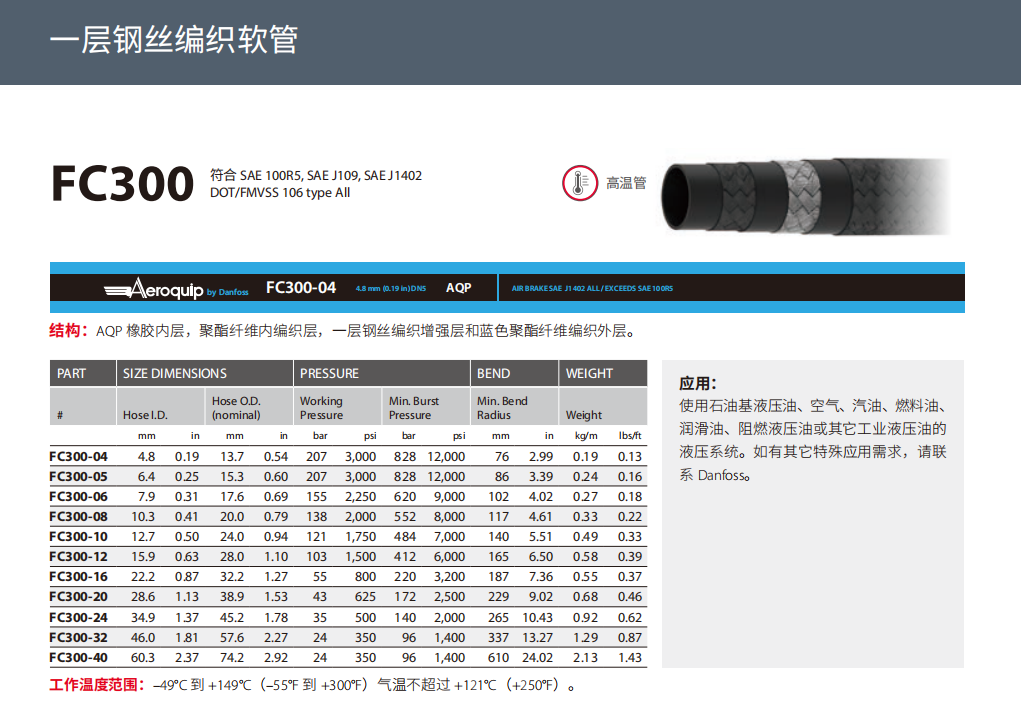Select part number FC300-05
Image resolution: width=1021 pixels, height=706 pixels.
pyautogui.click(x=78, y=477)
